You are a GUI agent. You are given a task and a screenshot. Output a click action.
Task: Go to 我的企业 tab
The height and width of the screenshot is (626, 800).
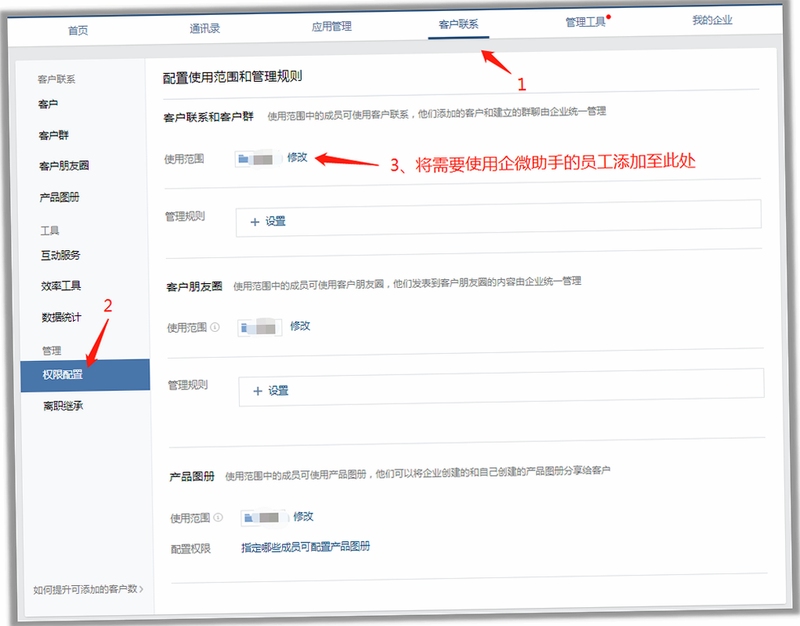tap(712, 20)
